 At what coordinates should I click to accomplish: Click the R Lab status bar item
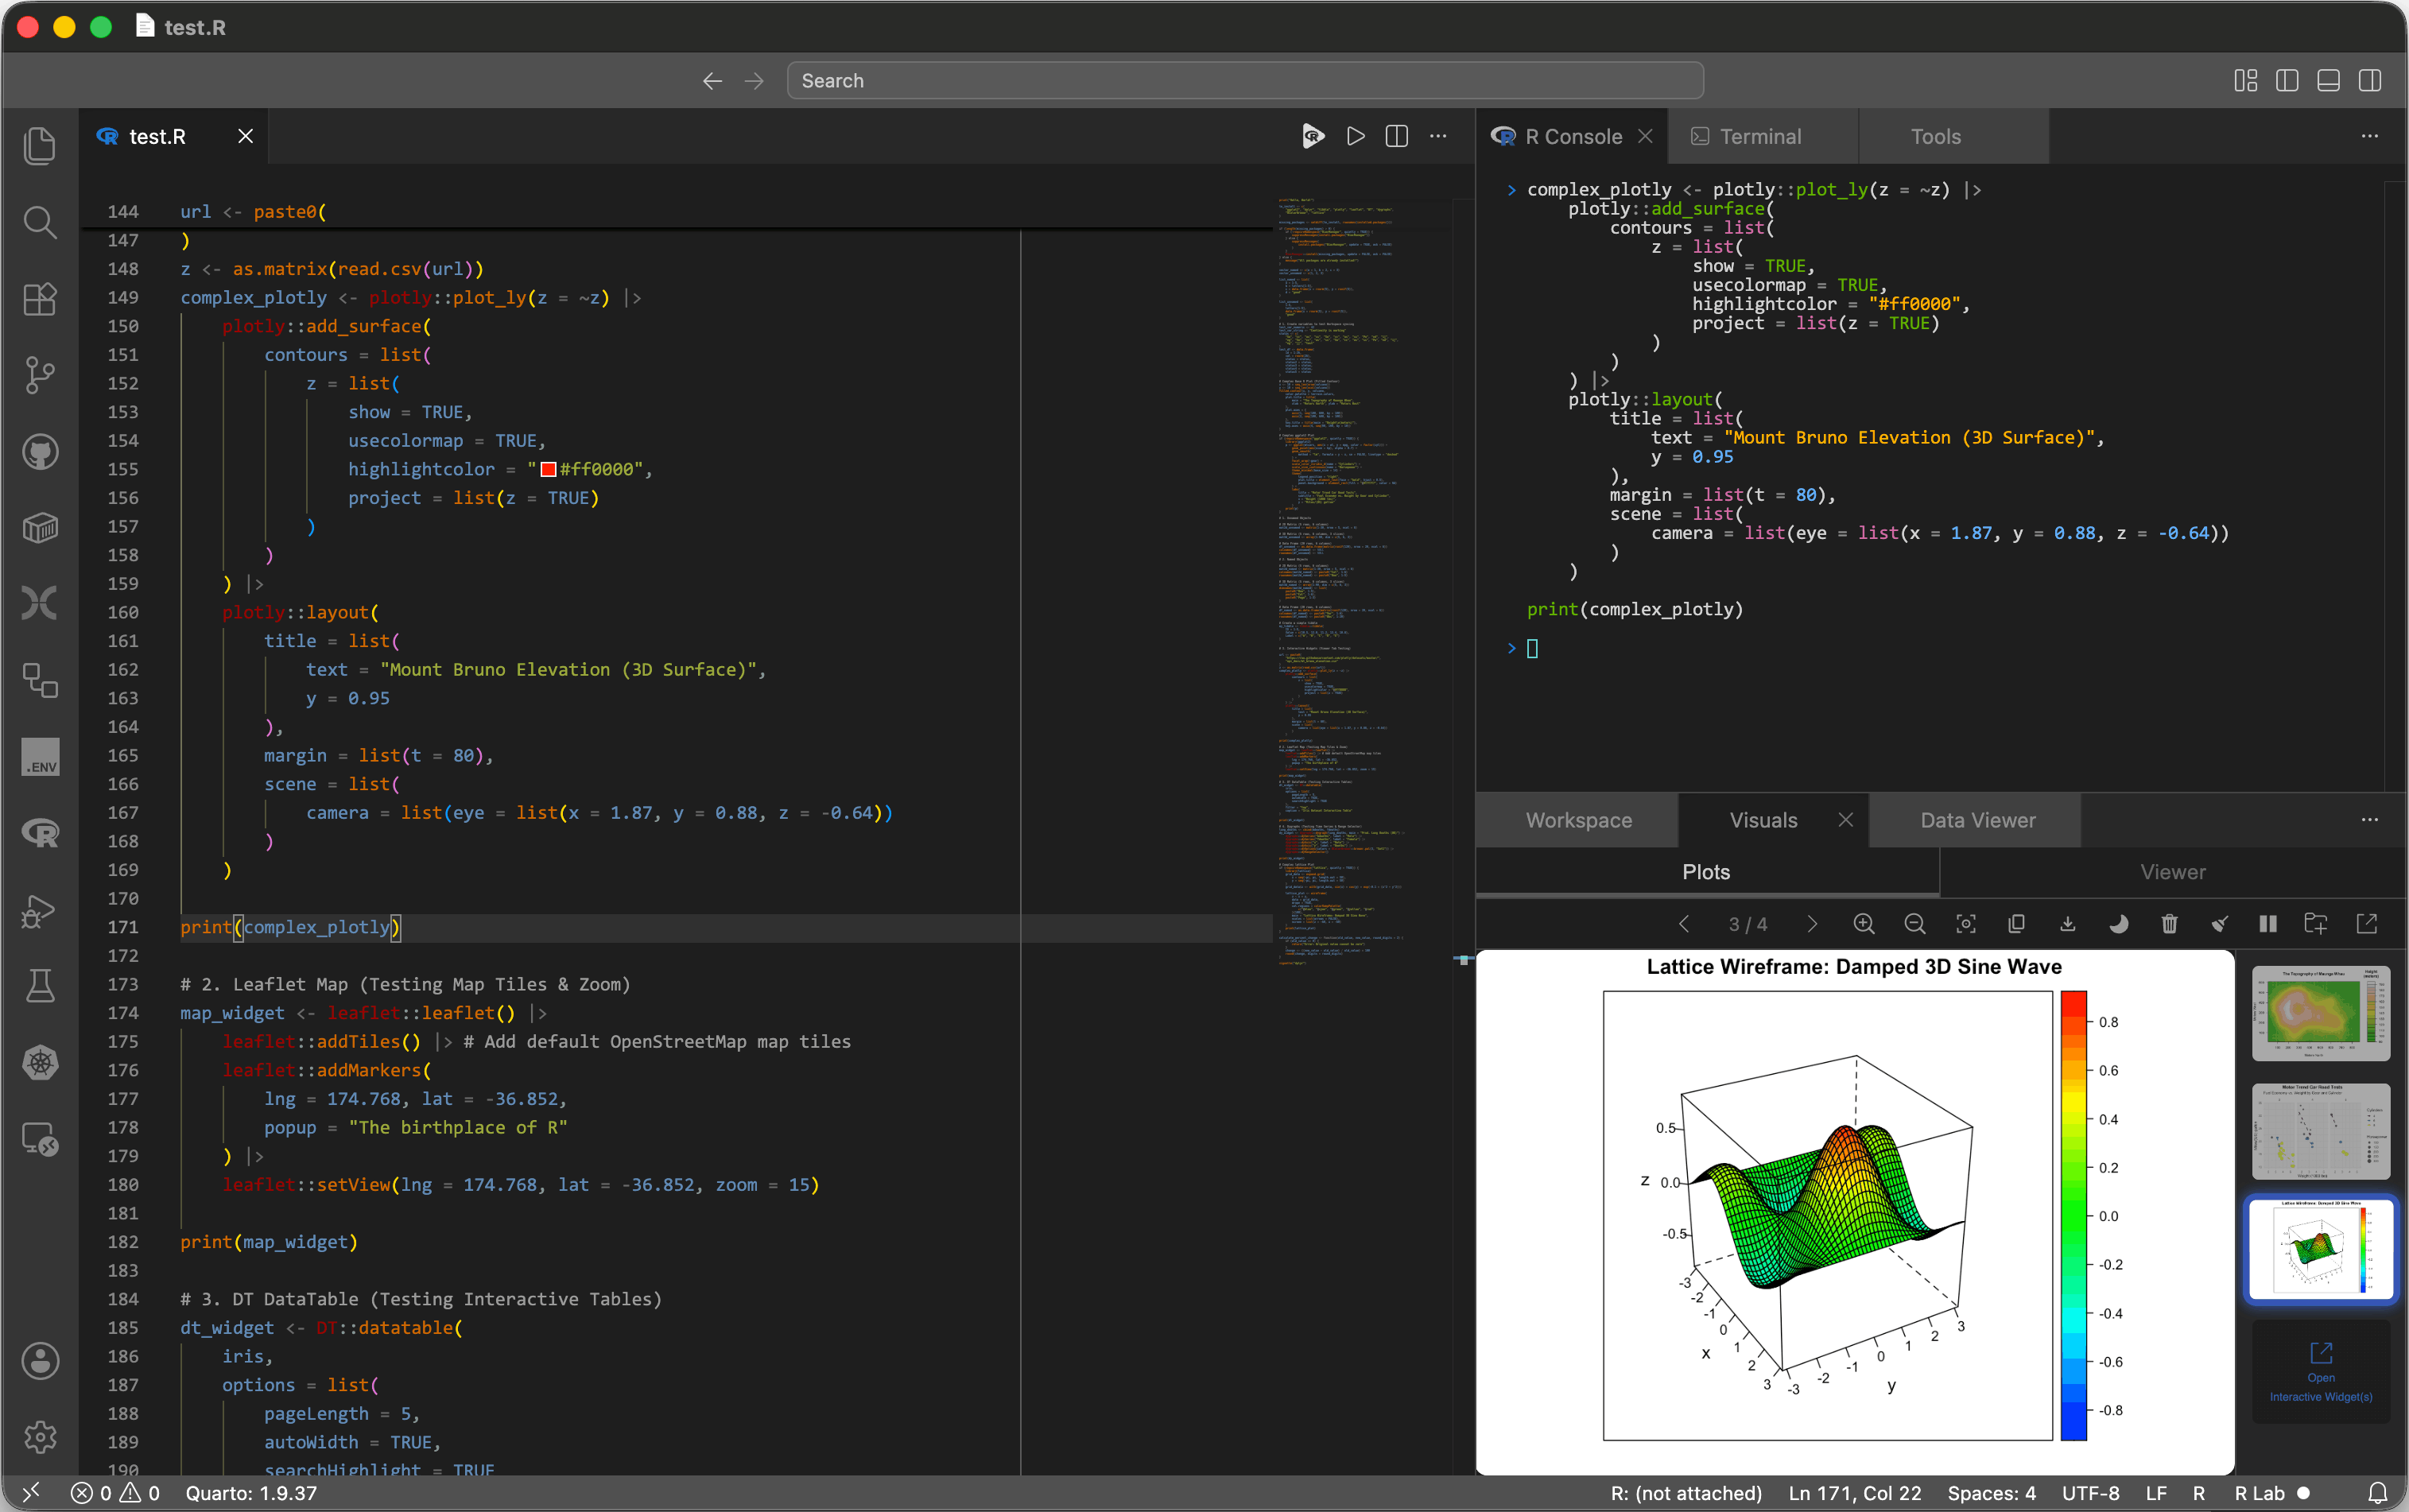(2272, 1493)
